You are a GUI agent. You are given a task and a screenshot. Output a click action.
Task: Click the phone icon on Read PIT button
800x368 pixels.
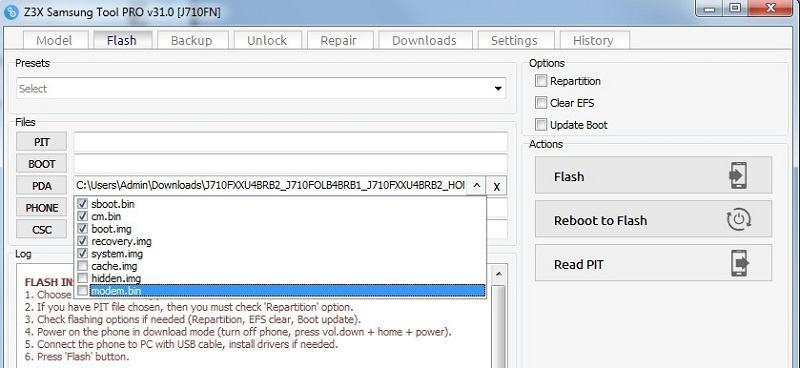click(739, 263)
